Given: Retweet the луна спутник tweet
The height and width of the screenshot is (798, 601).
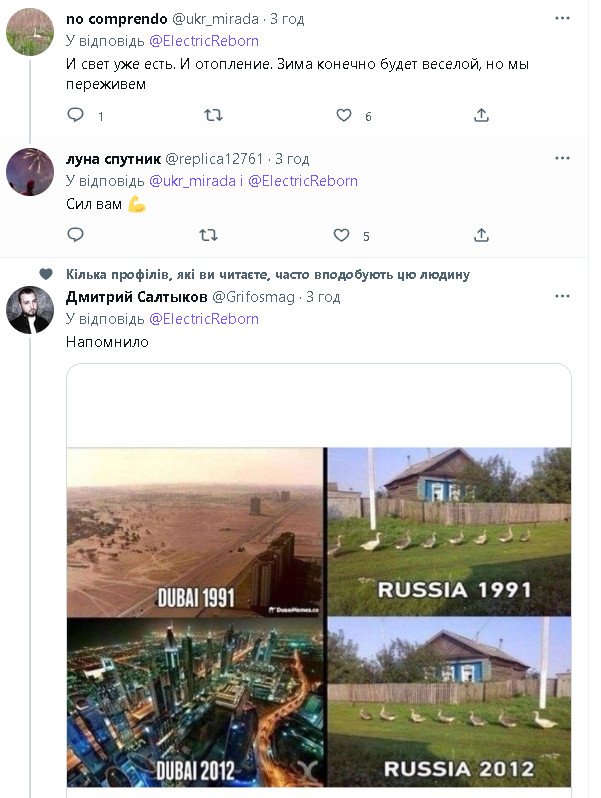Looking at the screenshot, I should tap(208, 235).
